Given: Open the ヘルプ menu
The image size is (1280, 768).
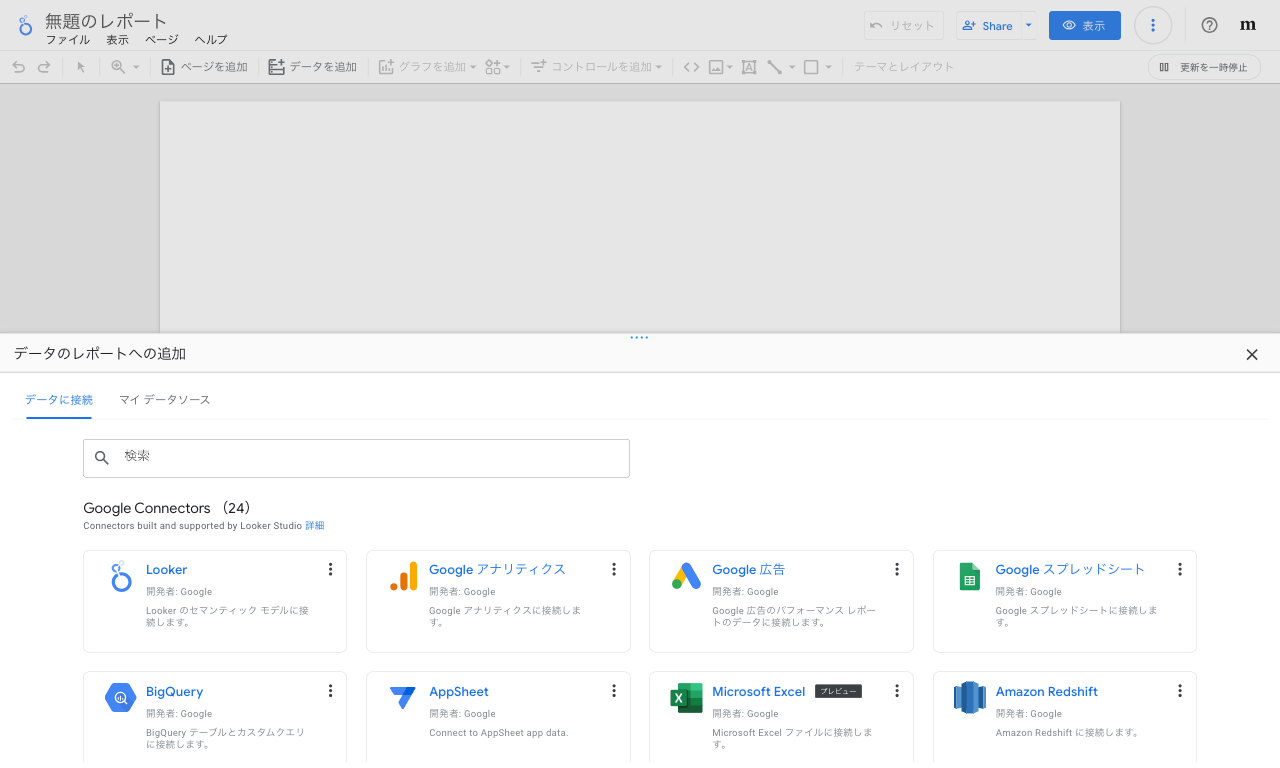Looking at the screenshot, I should pos(211,40).
